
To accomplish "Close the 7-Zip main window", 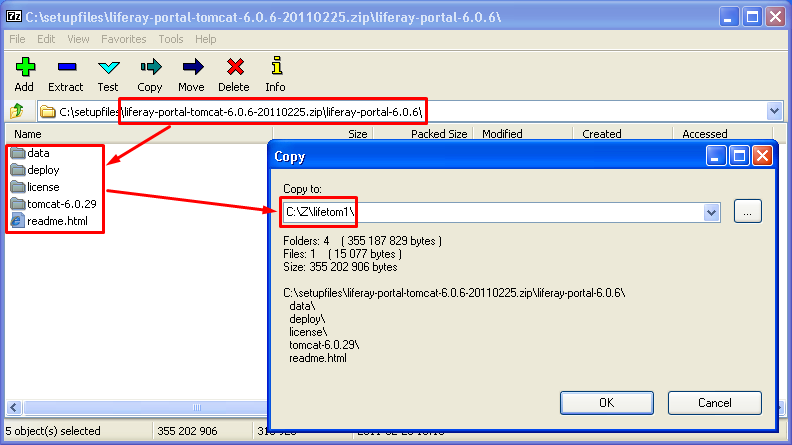I will [775, 17].
